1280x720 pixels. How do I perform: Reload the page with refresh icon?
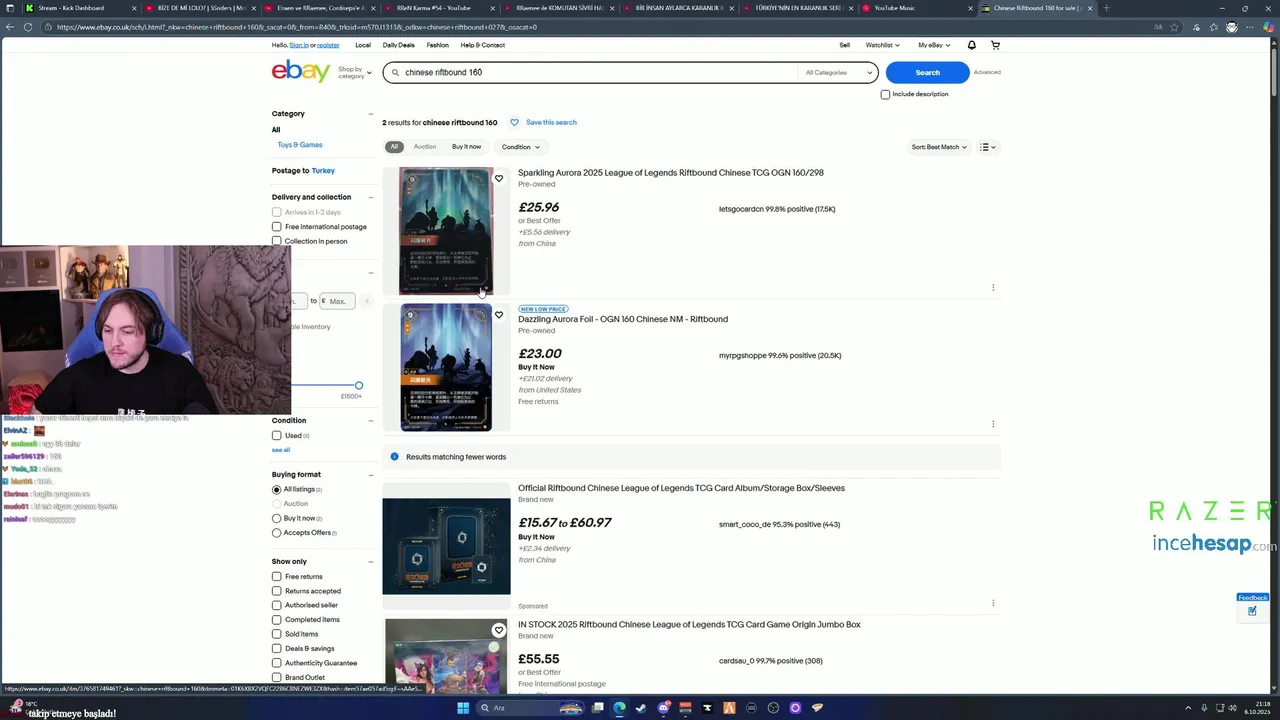28,27
